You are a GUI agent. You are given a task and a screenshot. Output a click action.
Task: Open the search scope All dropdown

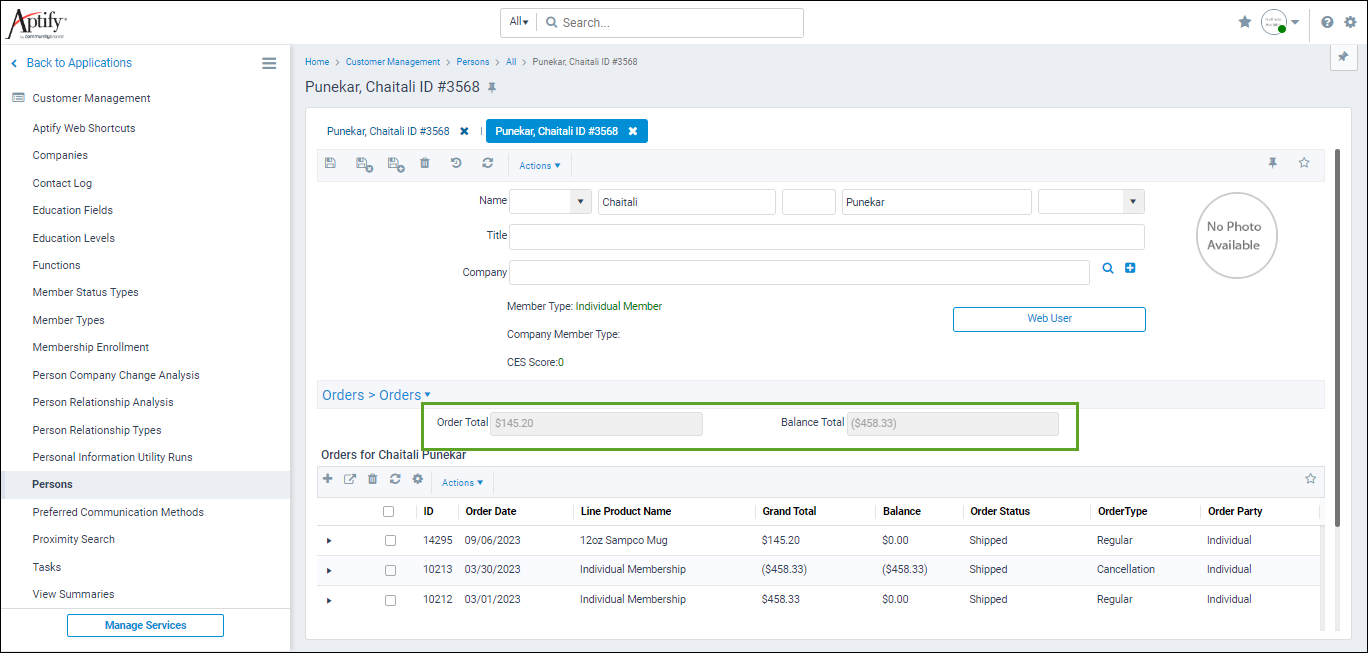[x=519, y=22]
